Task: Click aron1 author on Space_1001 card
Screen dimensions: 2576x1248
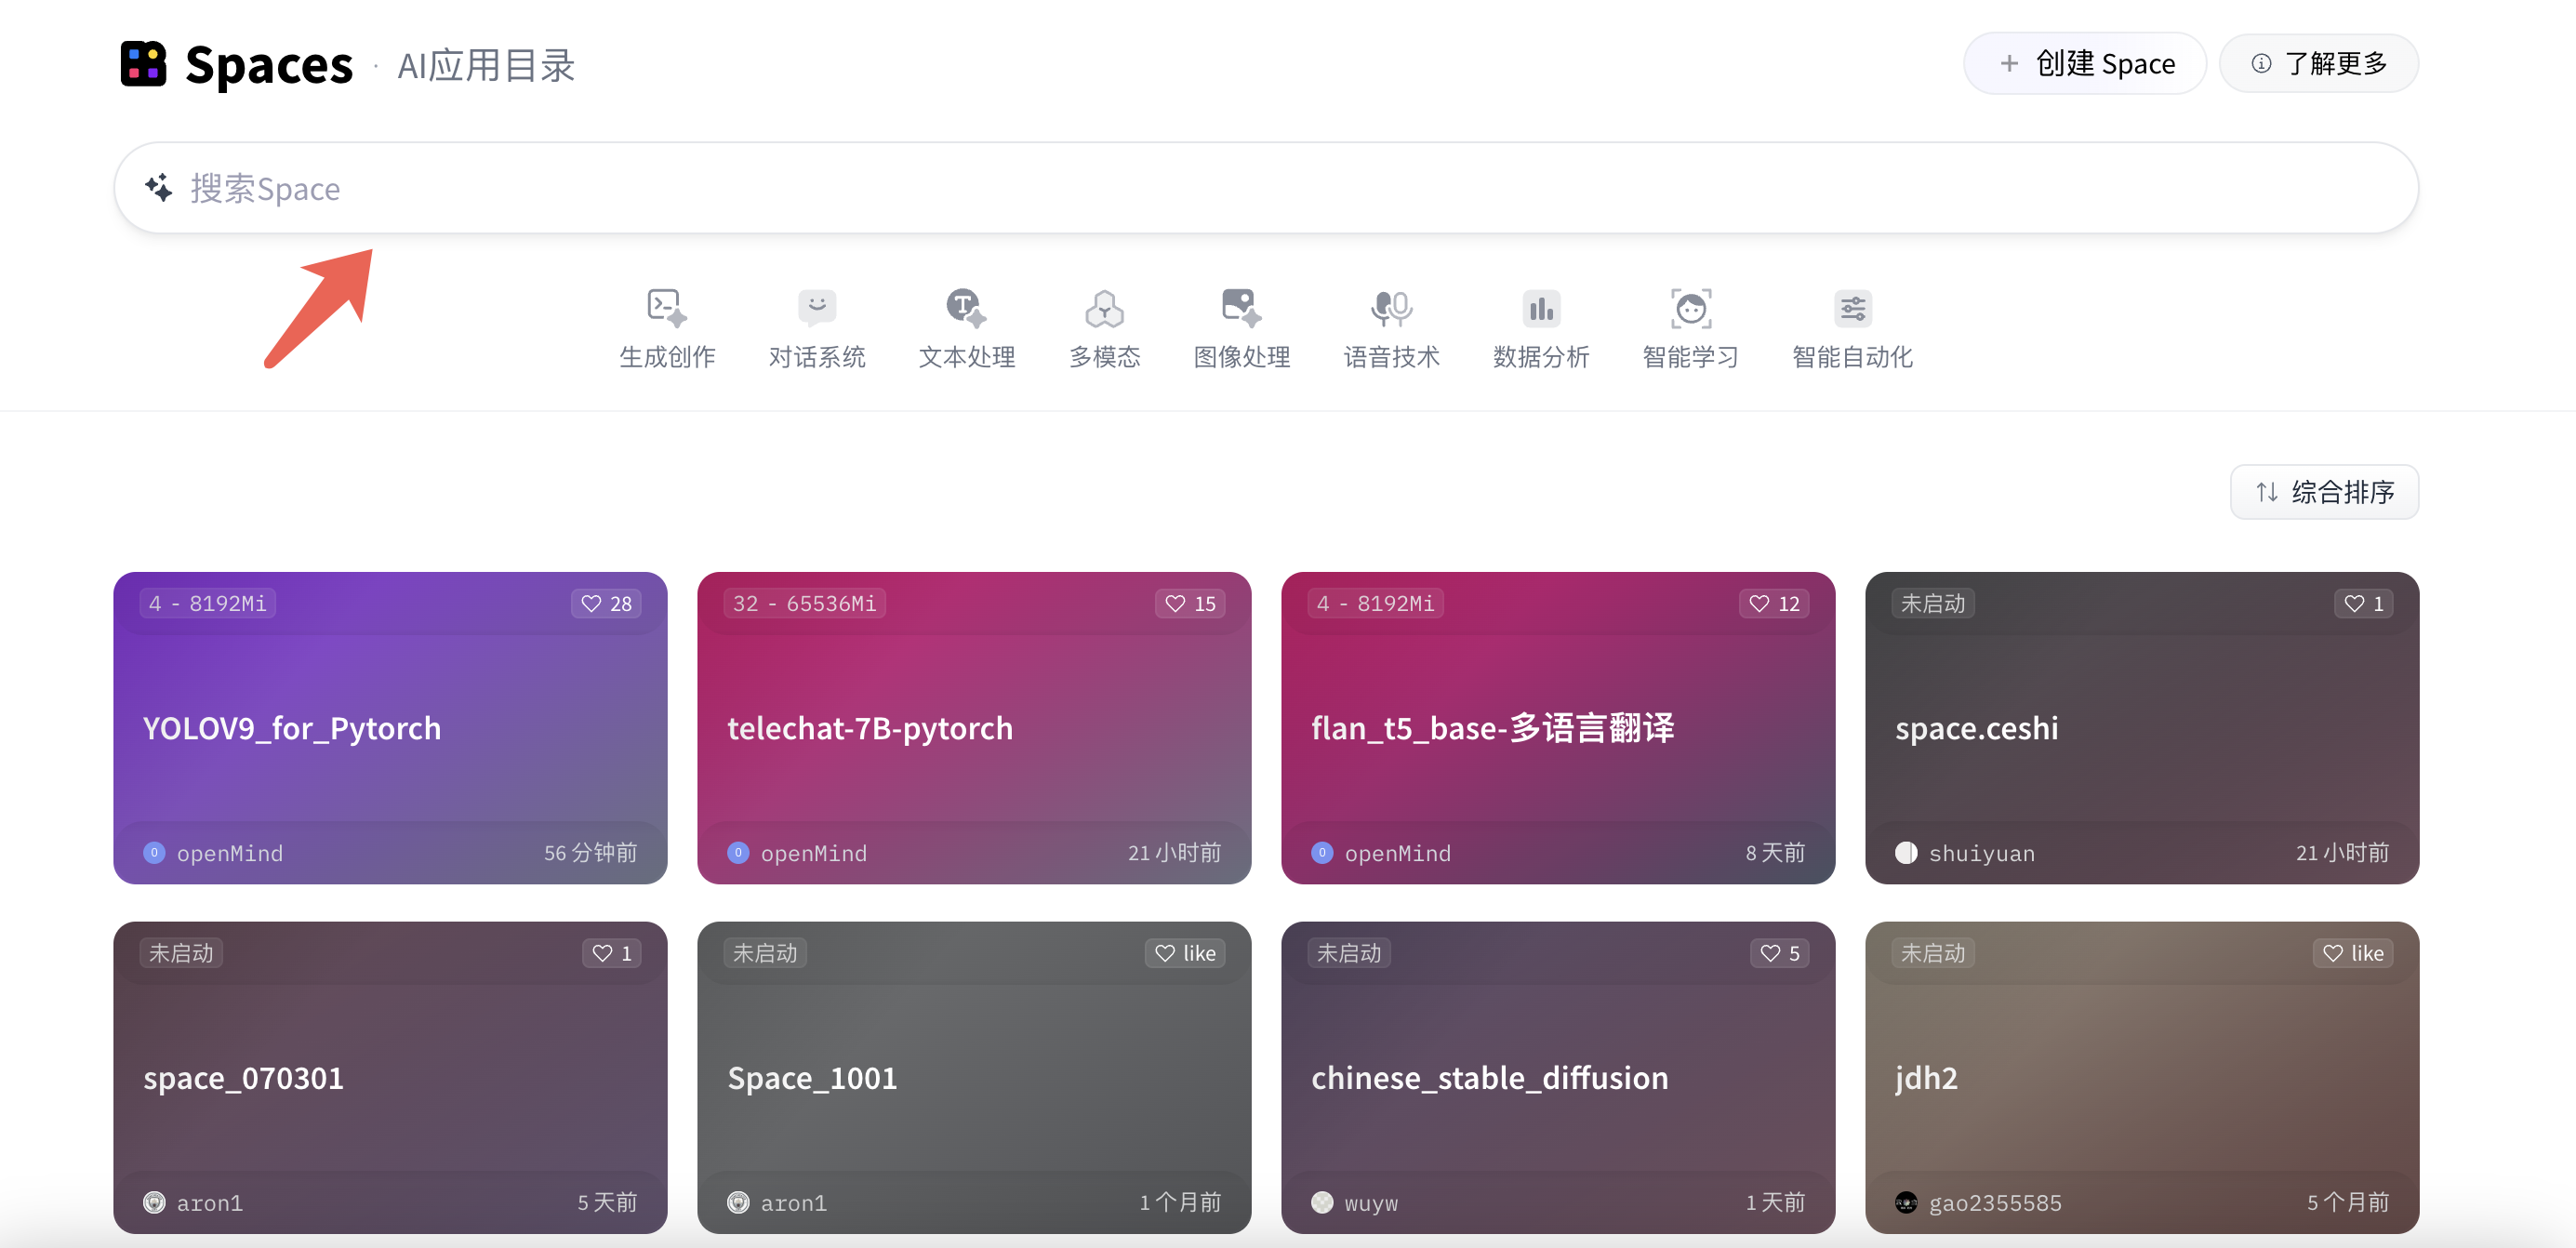Action: (793, 1203)
